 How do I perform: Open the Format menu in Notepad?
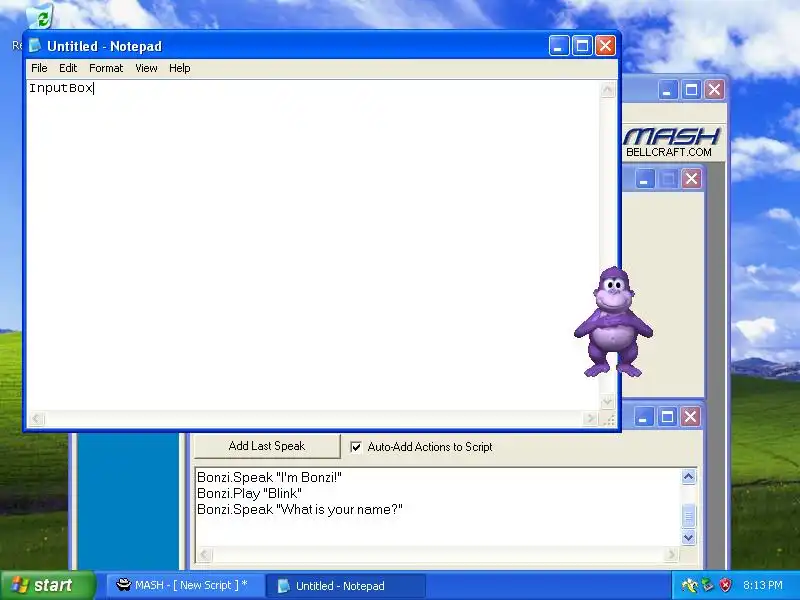tap(106, 68)
